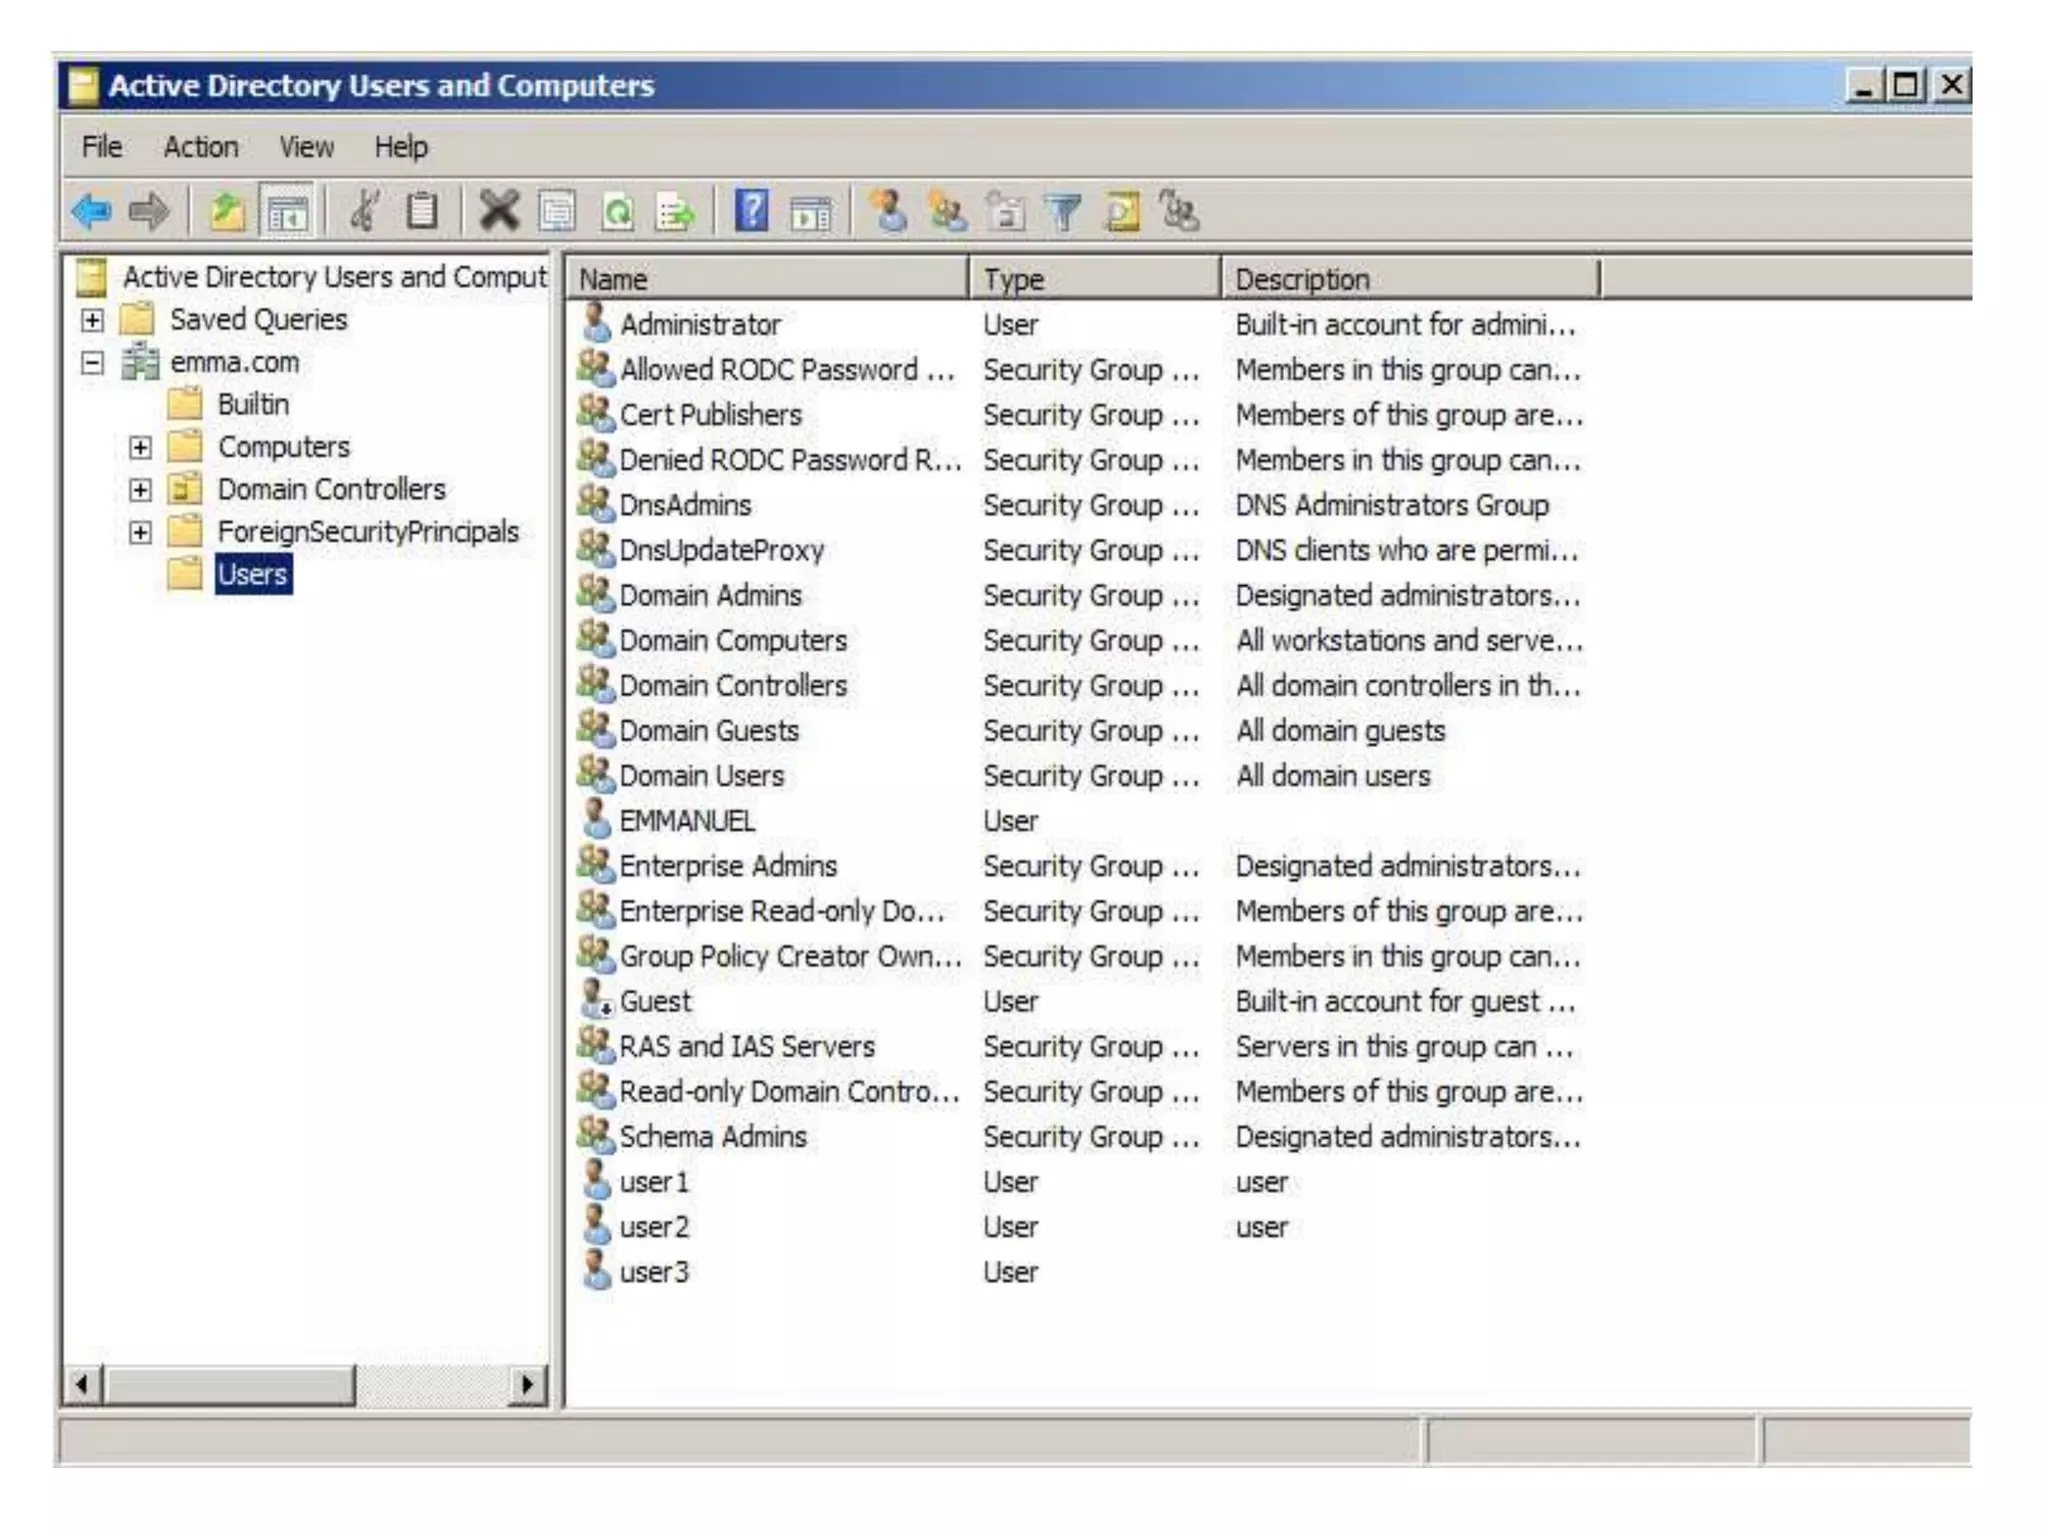Open the View menu

point(306,147)
